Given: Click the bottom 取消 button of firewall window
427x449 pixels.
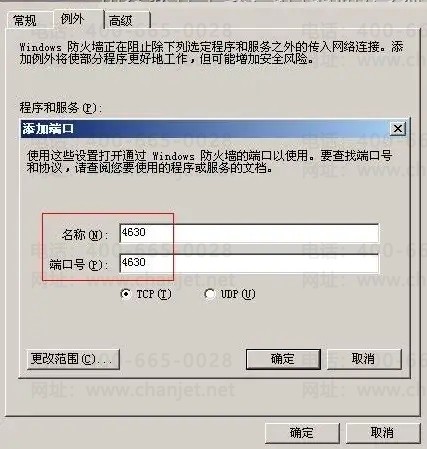Looking at the screenshot, I should tap(383, 433).
